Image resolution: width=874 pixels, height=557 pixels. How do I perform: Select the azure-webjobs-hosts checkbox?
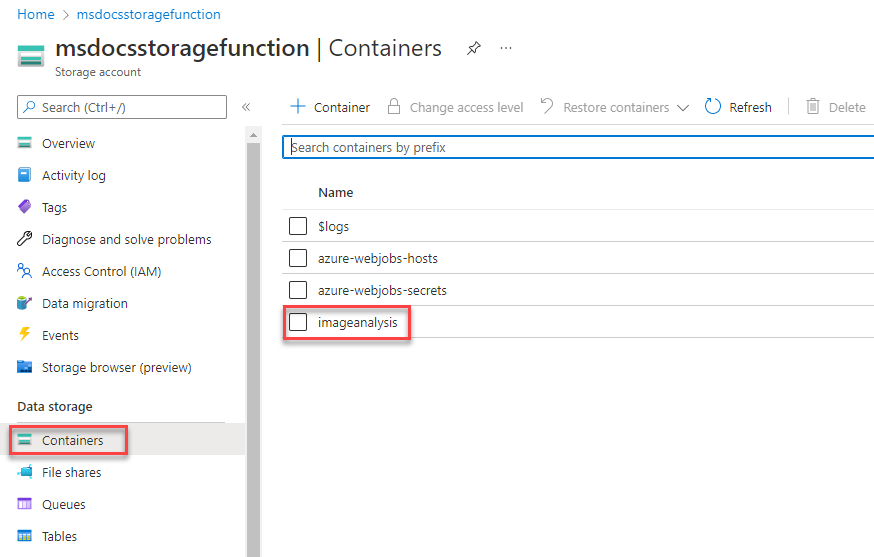[298, 258]
